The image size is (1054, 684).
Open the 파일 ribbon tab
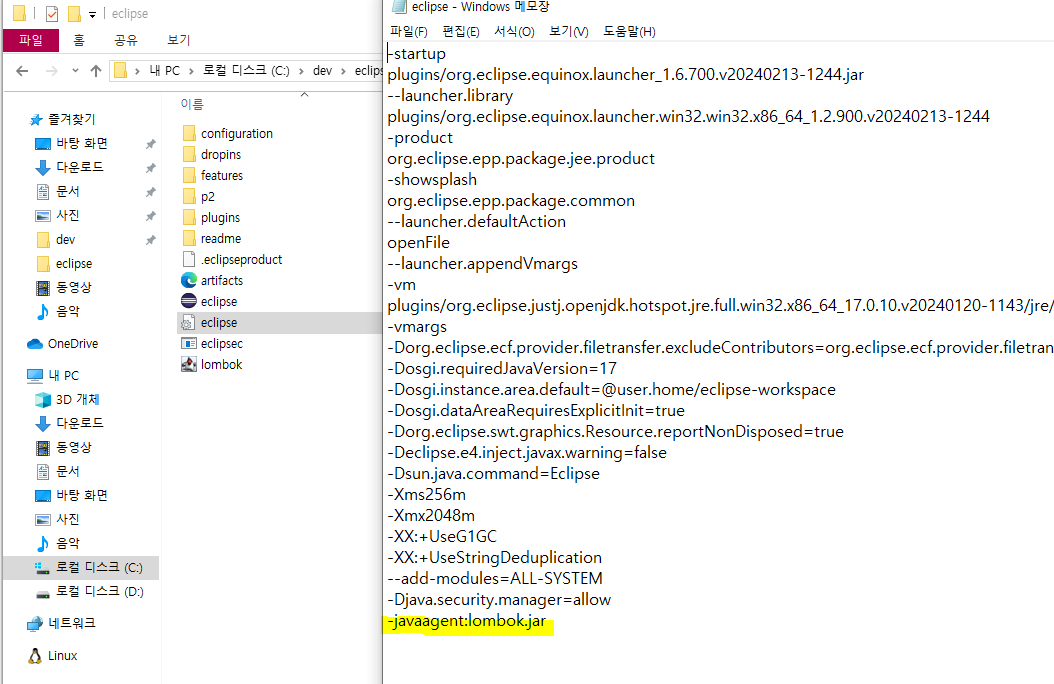pyautogui.click(x=31, y=40)
